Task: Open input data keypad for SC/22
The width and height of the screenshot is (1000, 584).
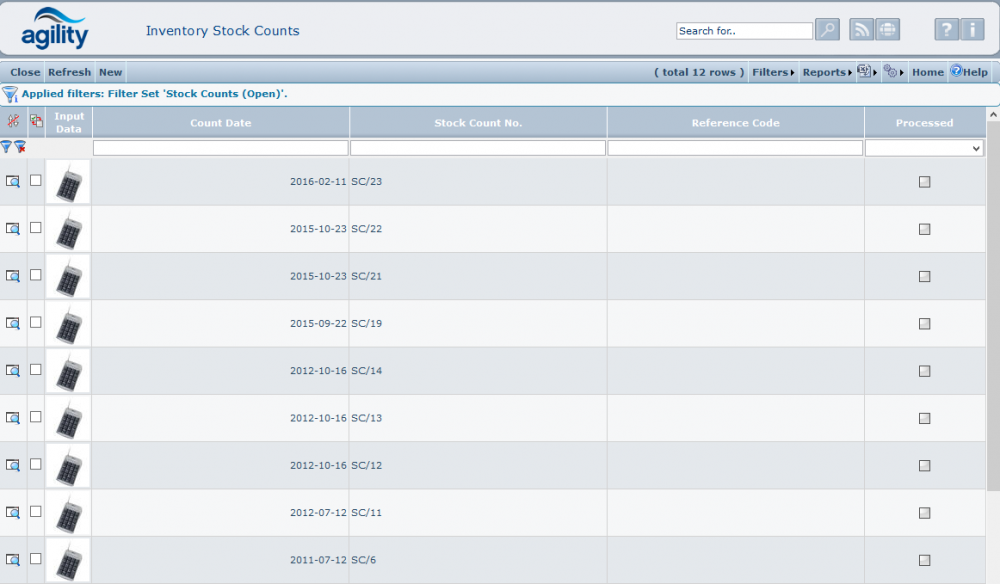Action: pyautogui.click(x=68, y=229)
